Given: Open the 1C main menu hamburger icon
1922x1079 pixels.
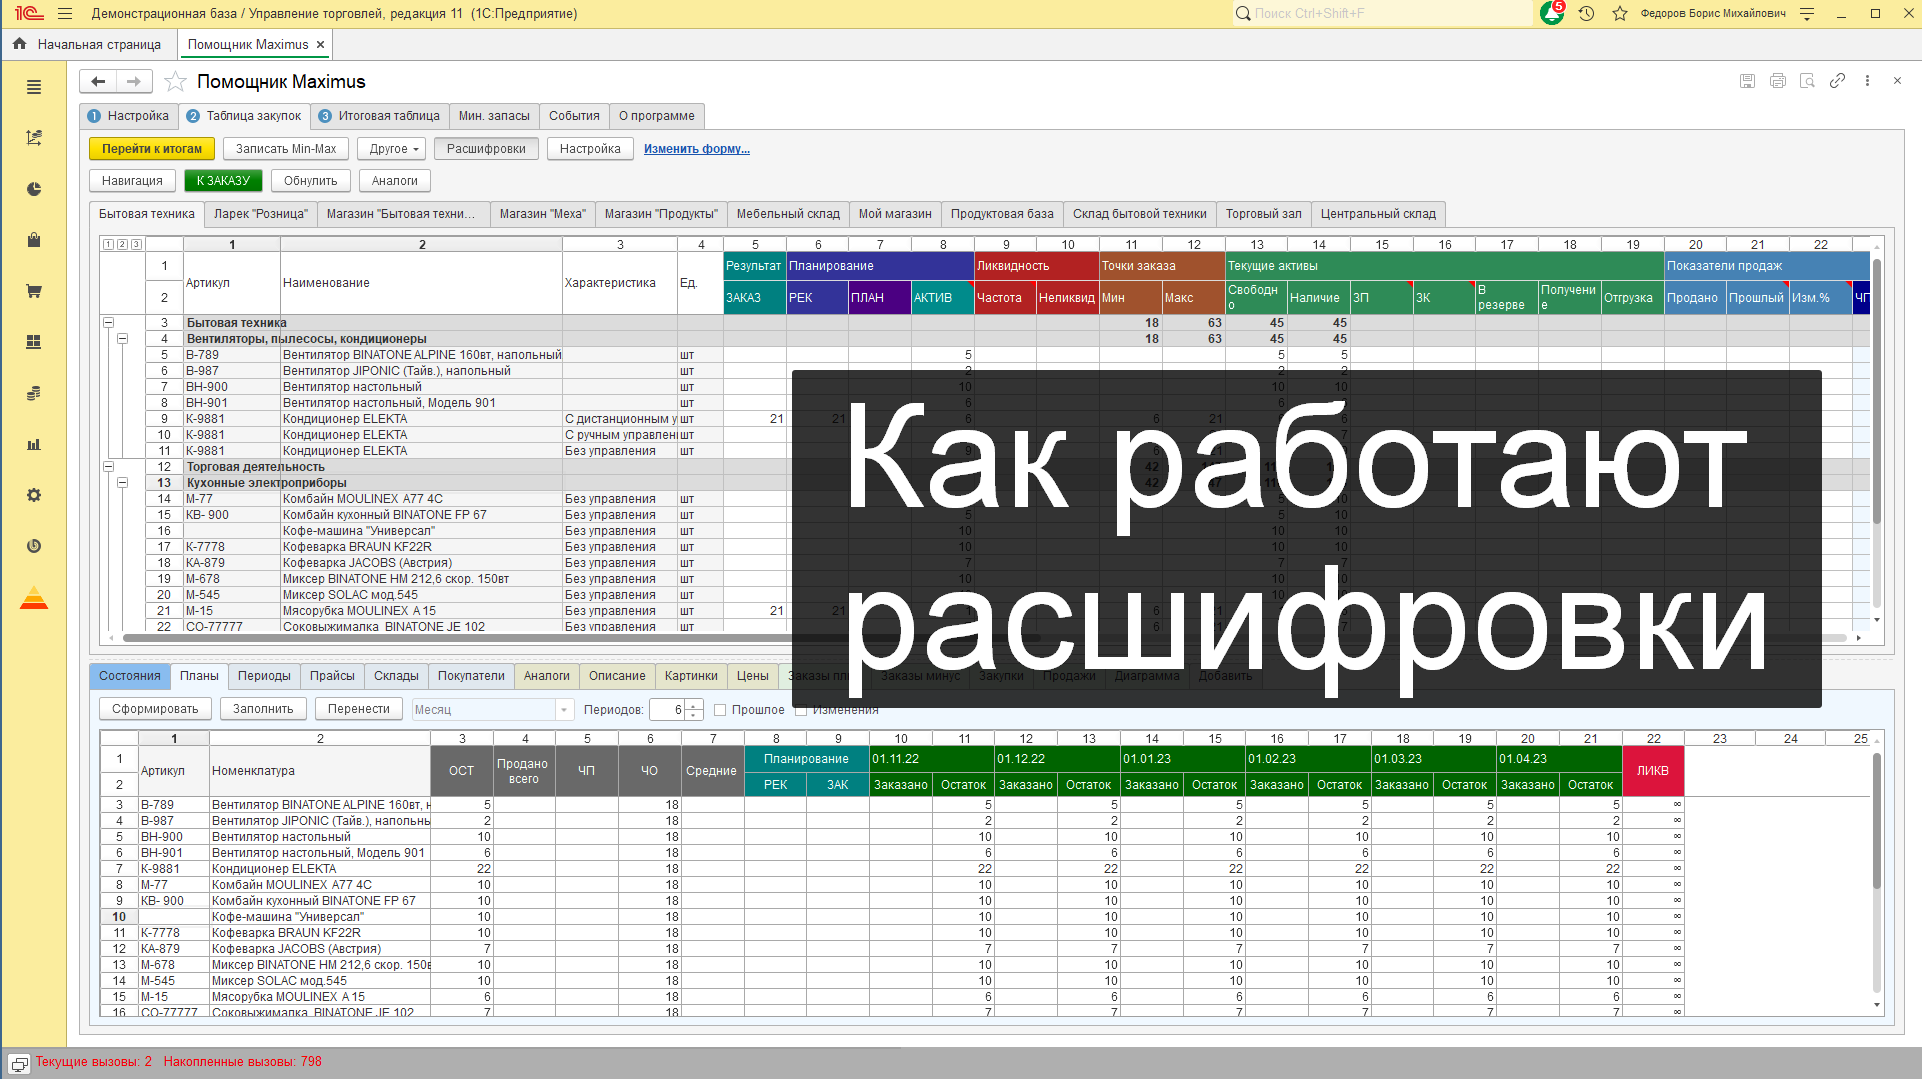Looking at the screenshot, I should [x=65, y=14].
